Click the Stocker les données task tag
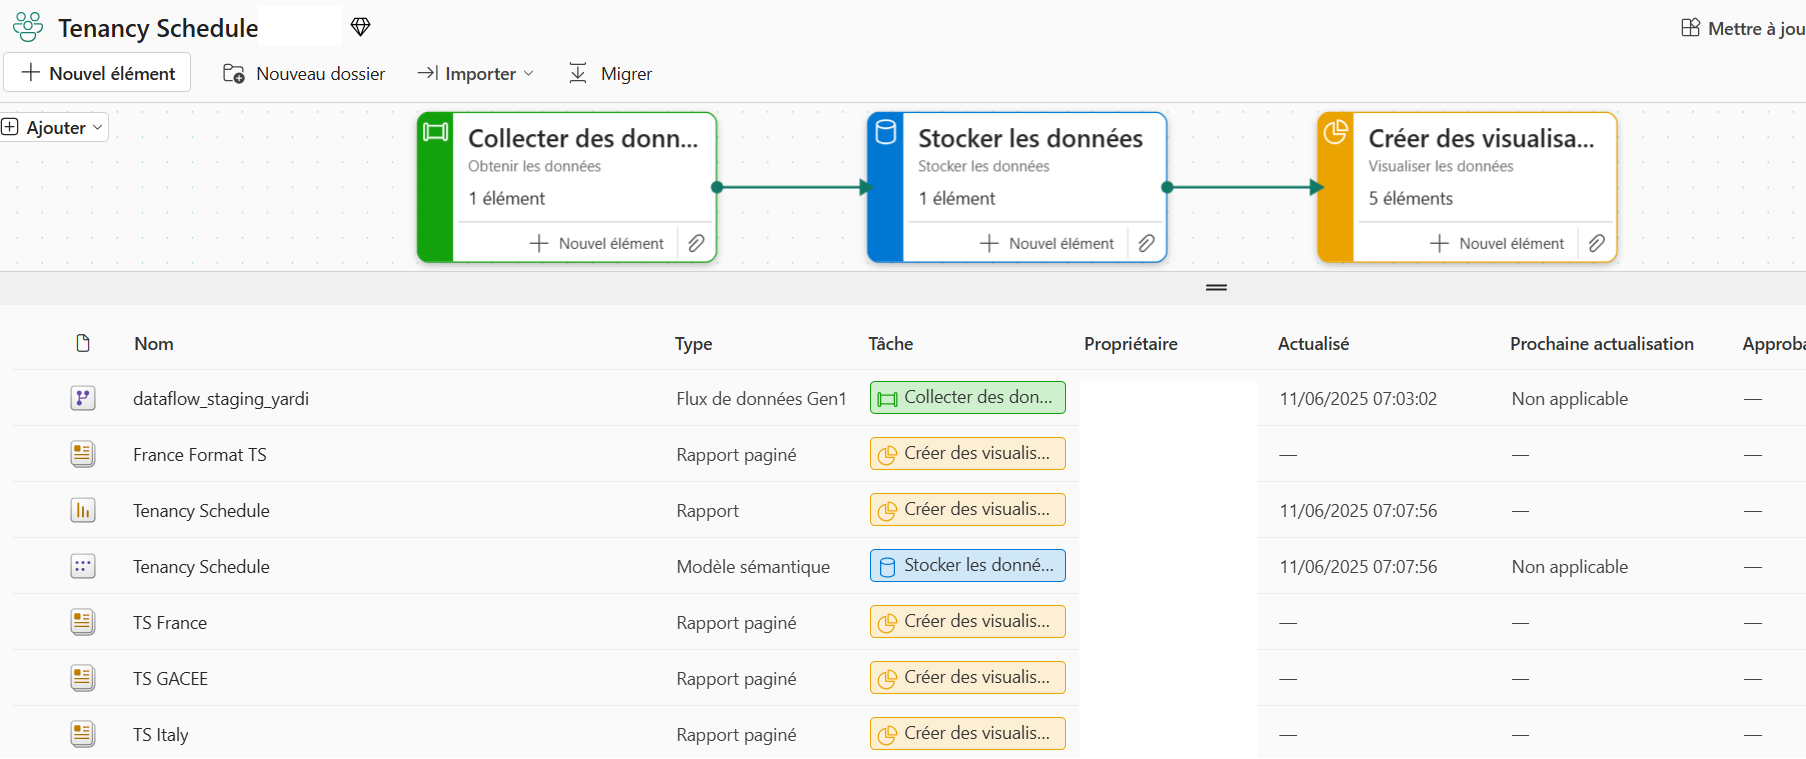Viewport: 1806px width, 759px height. [x=967, y=565]
